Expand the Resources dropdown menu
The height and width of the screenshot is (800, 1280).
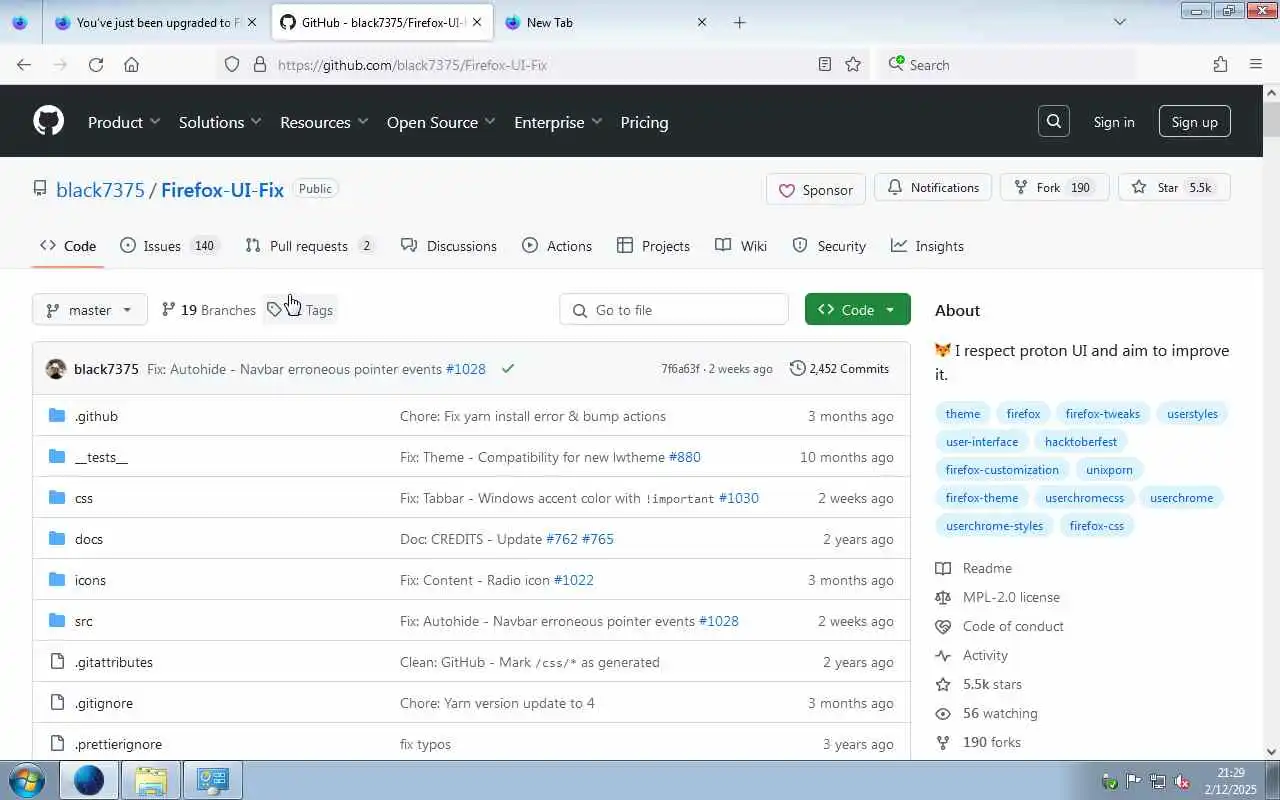pyautogui.click(x=324, y=122)
